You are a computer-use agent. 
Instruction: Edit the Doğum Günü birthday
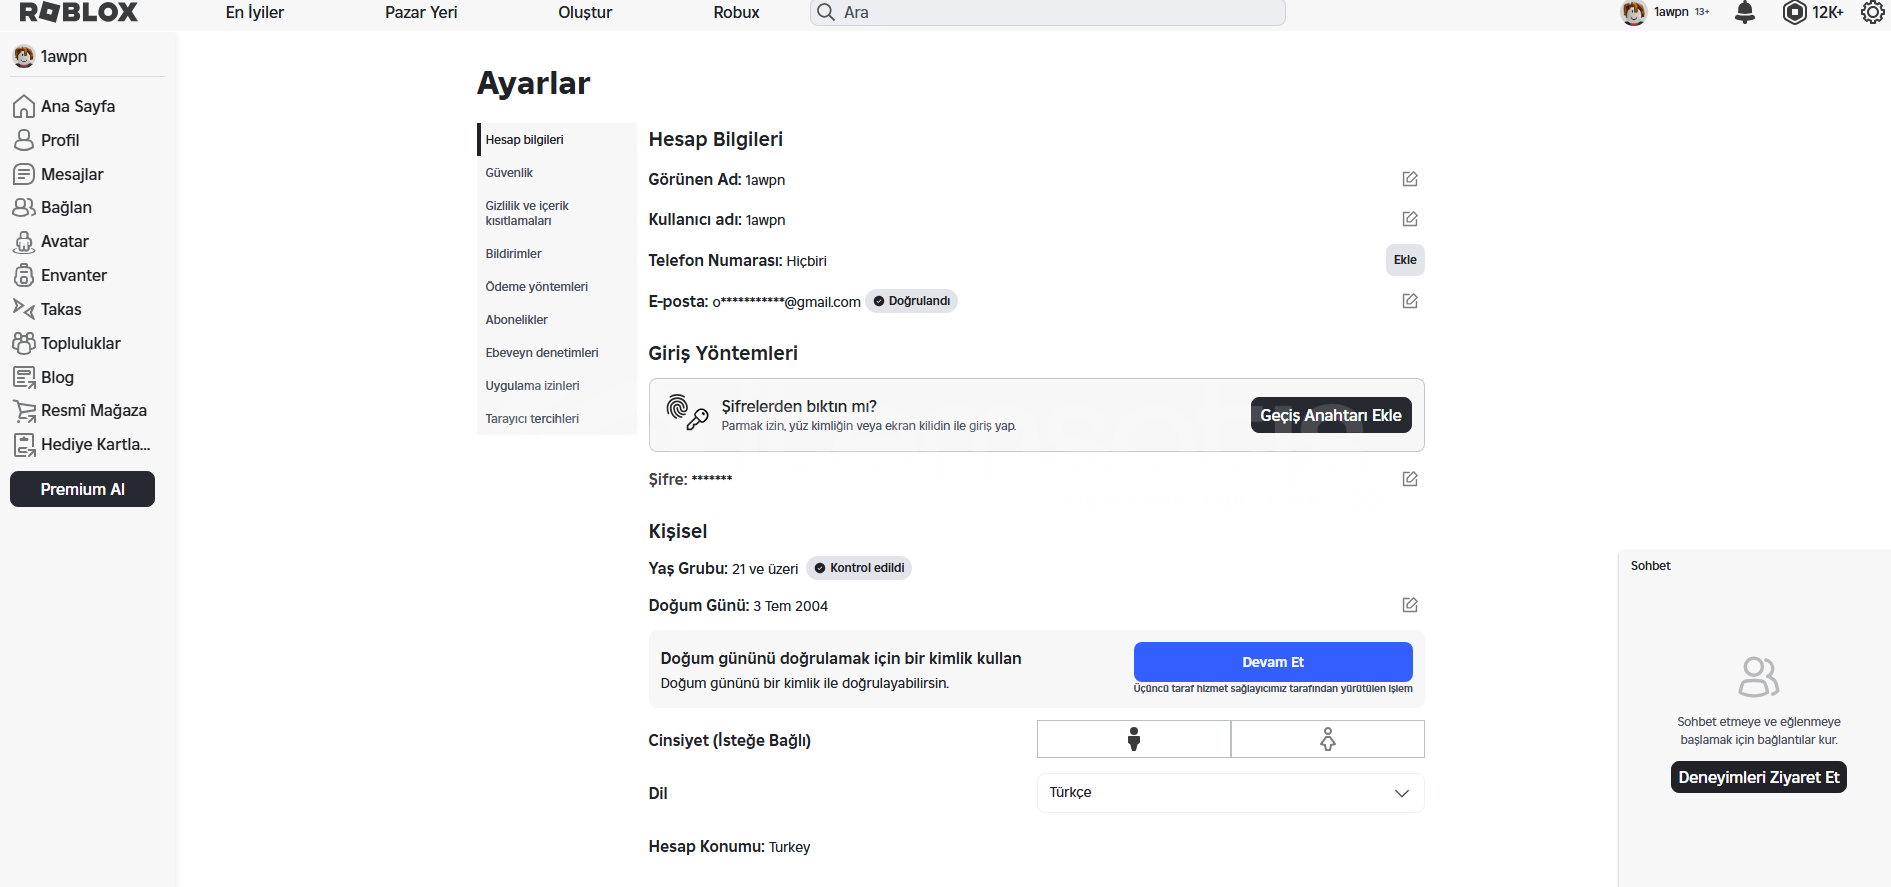[1410, 605]
